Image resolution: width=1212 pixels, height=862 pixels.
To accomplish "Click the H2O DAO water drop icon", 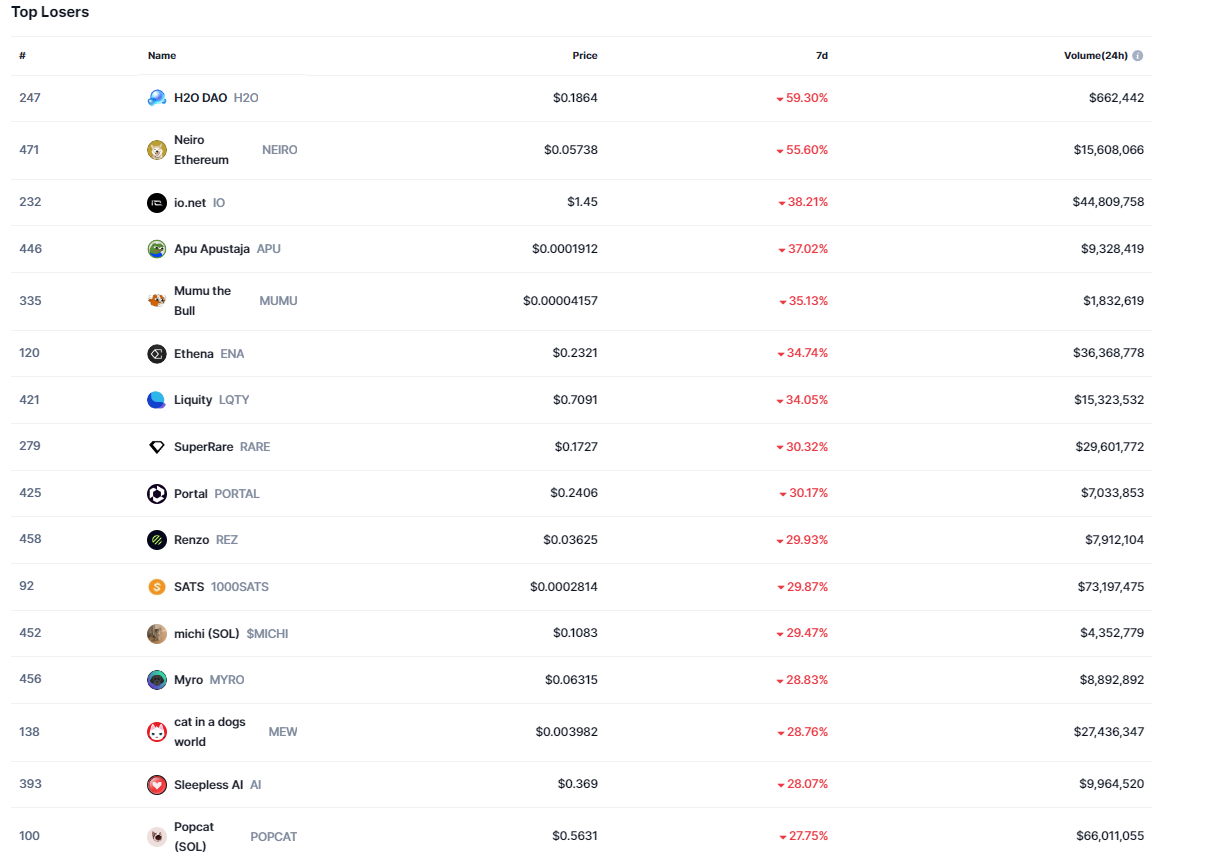I will coord(157,98).
